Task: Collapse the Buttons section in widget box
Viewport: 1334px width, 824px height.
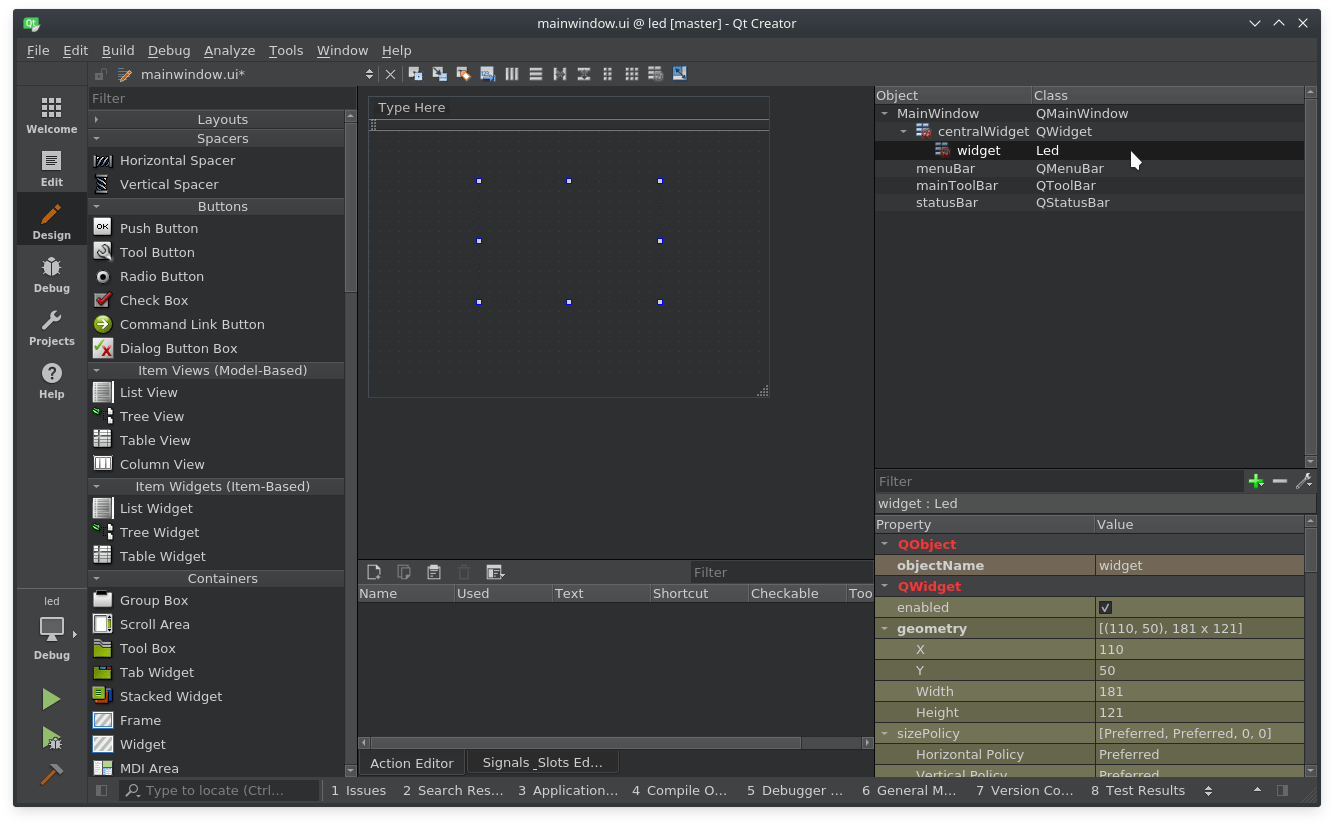Action: tap(97, 206)
